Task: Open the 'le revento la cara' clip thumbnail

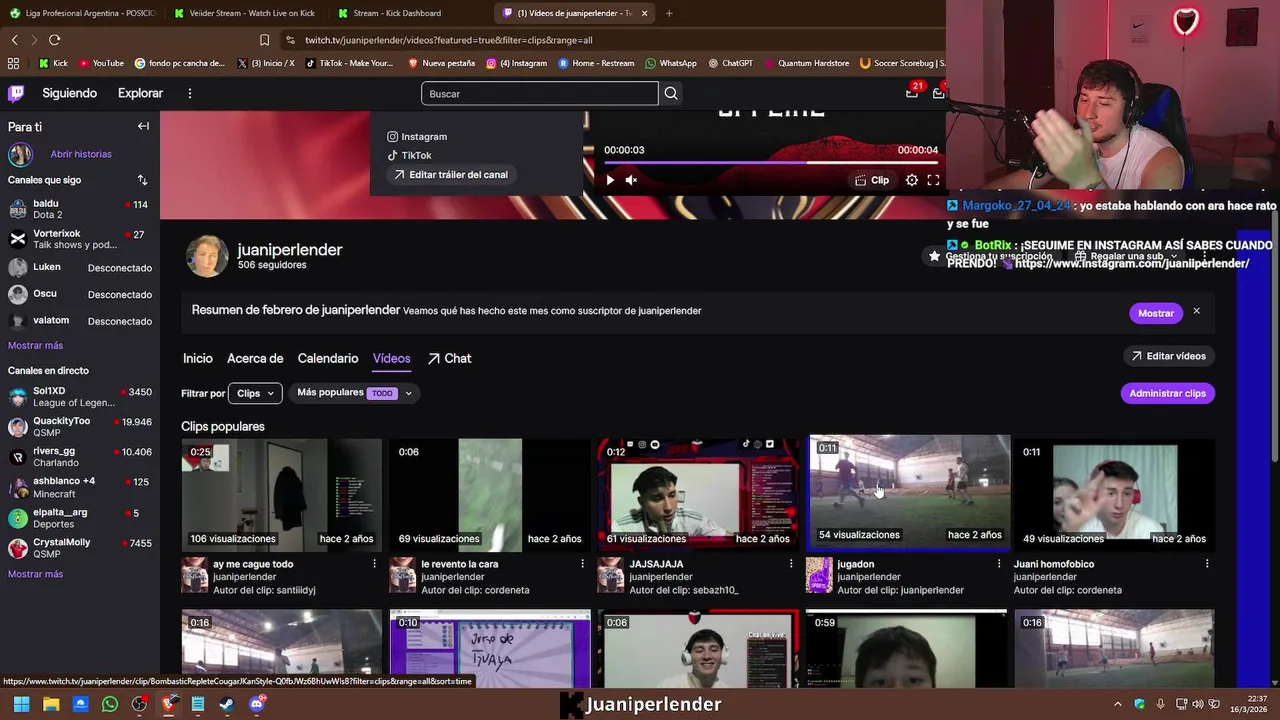Action: [x=490, y=495]
